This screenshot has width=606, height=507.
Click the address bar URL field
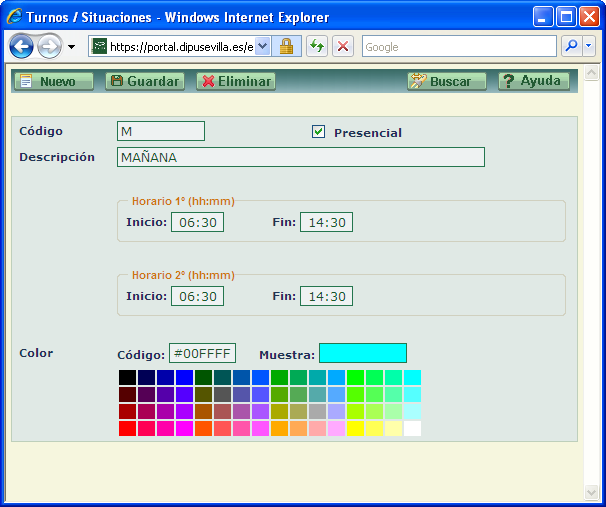coord(182,46)
